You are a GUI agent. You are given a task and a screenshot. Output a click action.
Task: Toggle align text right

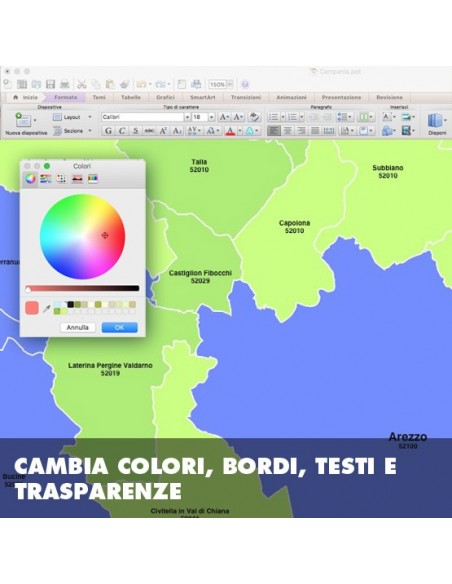coord(301,131)
